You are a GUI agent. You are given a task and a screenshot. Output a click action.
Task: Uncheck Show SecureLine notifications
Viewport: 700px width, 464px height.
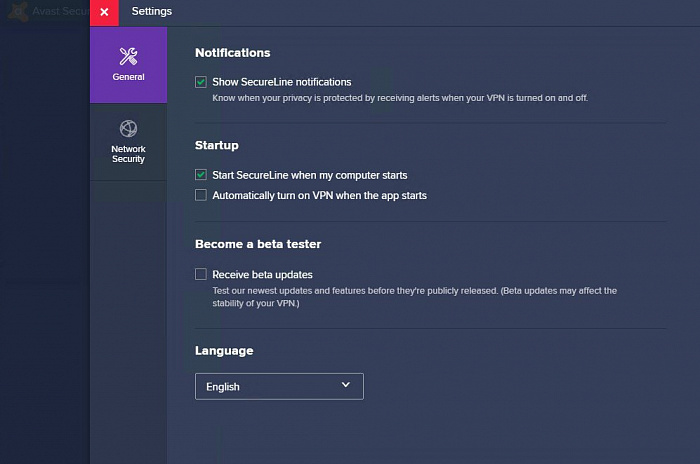tap(201, 82)
